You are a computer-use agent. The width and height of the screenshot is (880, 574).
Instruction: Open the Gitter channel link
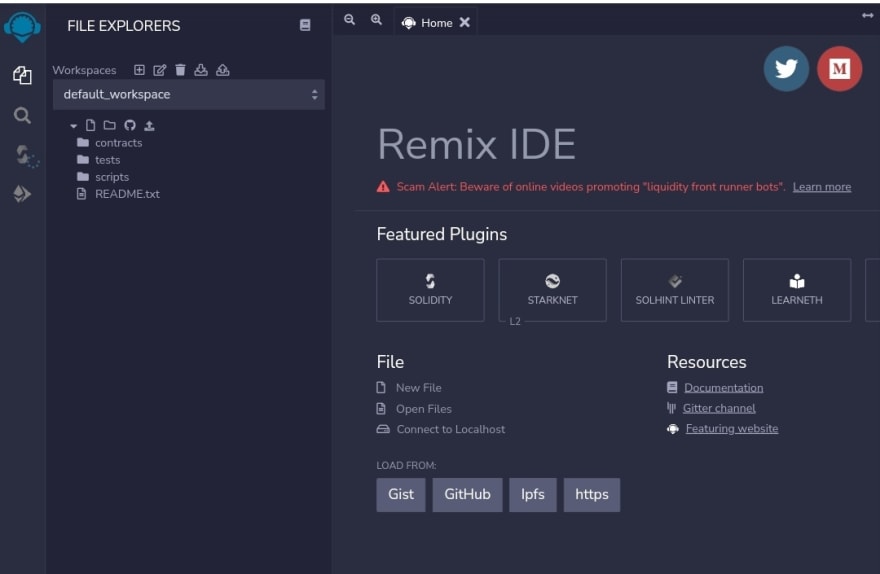pos(719,408)
